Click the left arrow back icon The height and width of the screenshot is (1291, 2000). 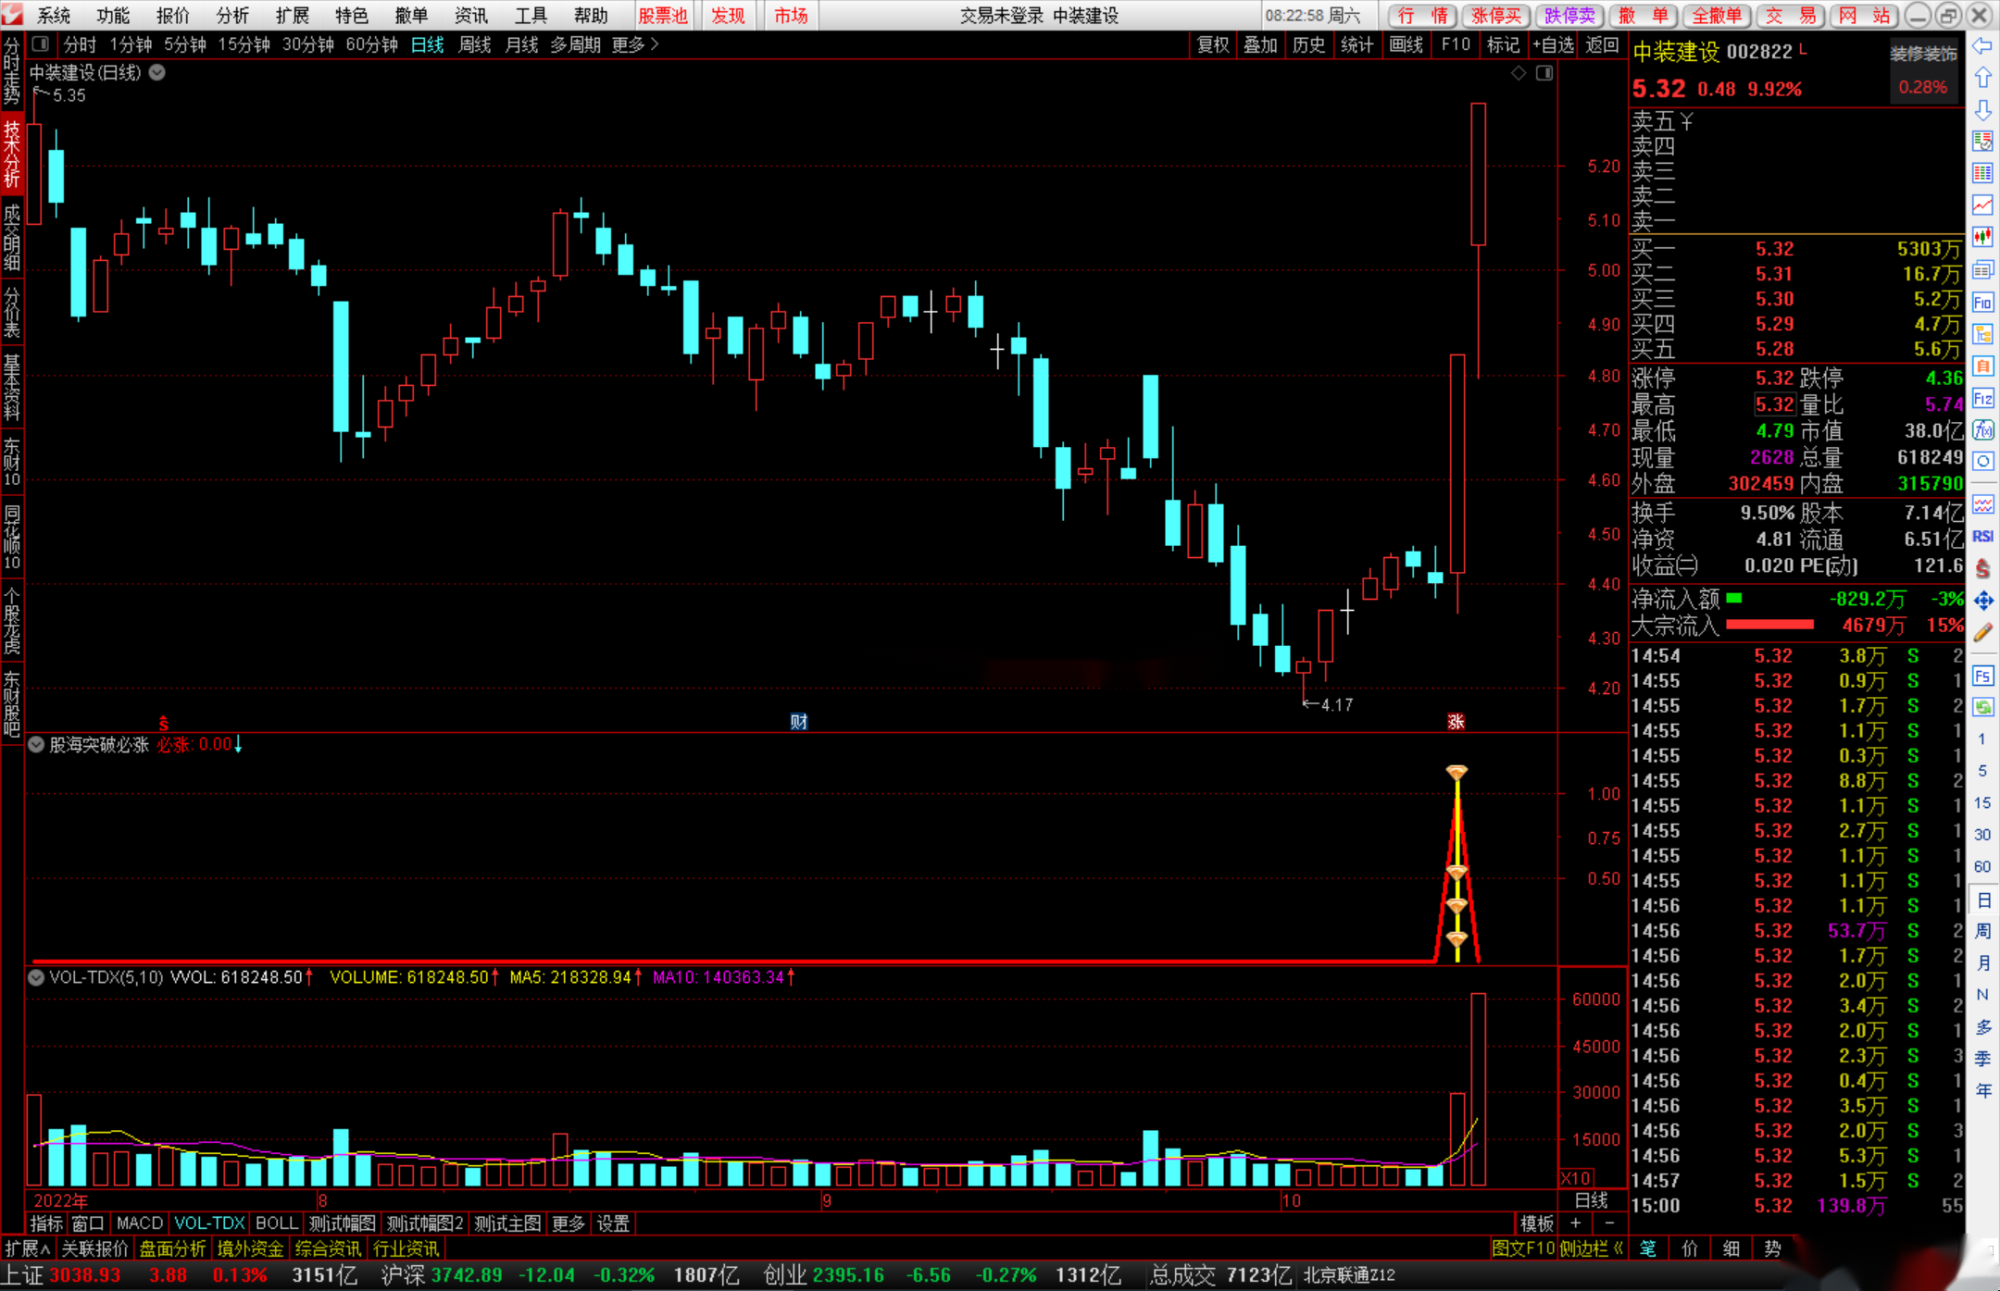point(1983,46)
